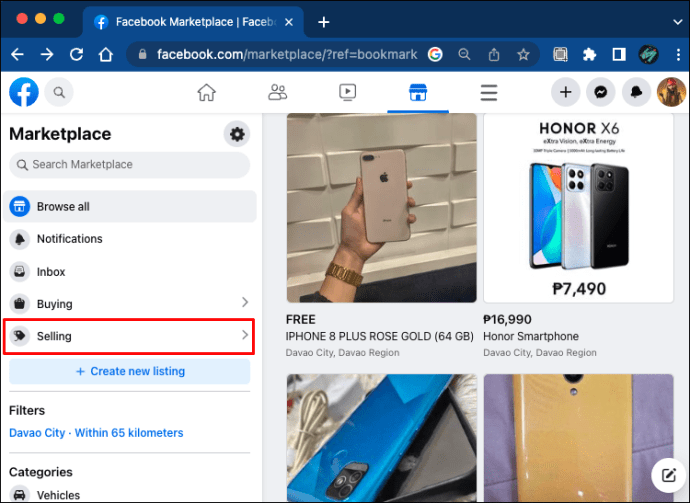This screenshot has width=690, height=503.
Task: Open Marketplace Inbox item
Action: click(129, 272)
